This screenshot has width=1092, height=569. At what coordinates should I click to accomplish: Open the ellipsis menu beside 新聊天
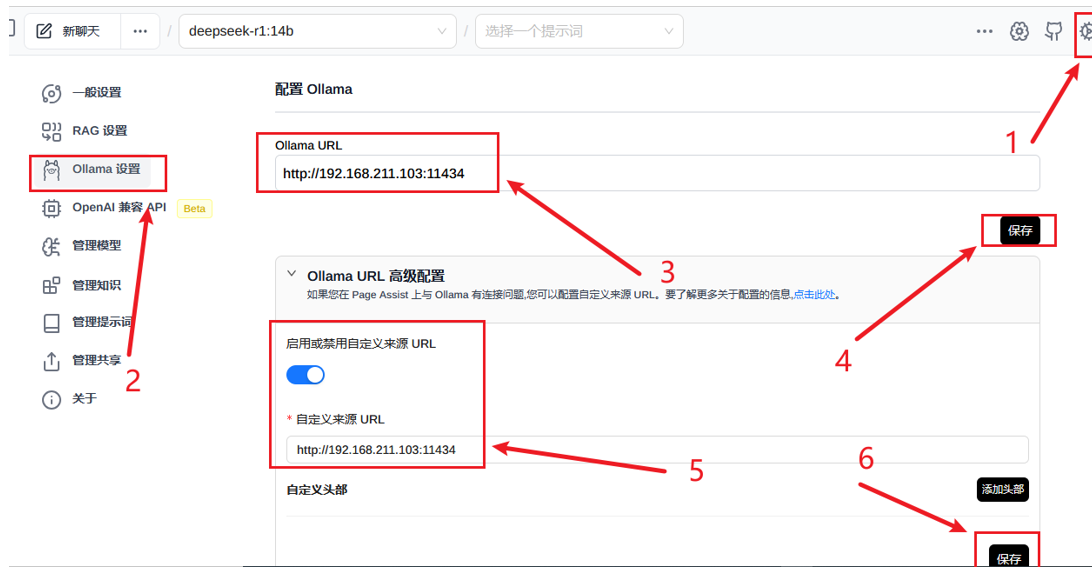tap(140, 31)
